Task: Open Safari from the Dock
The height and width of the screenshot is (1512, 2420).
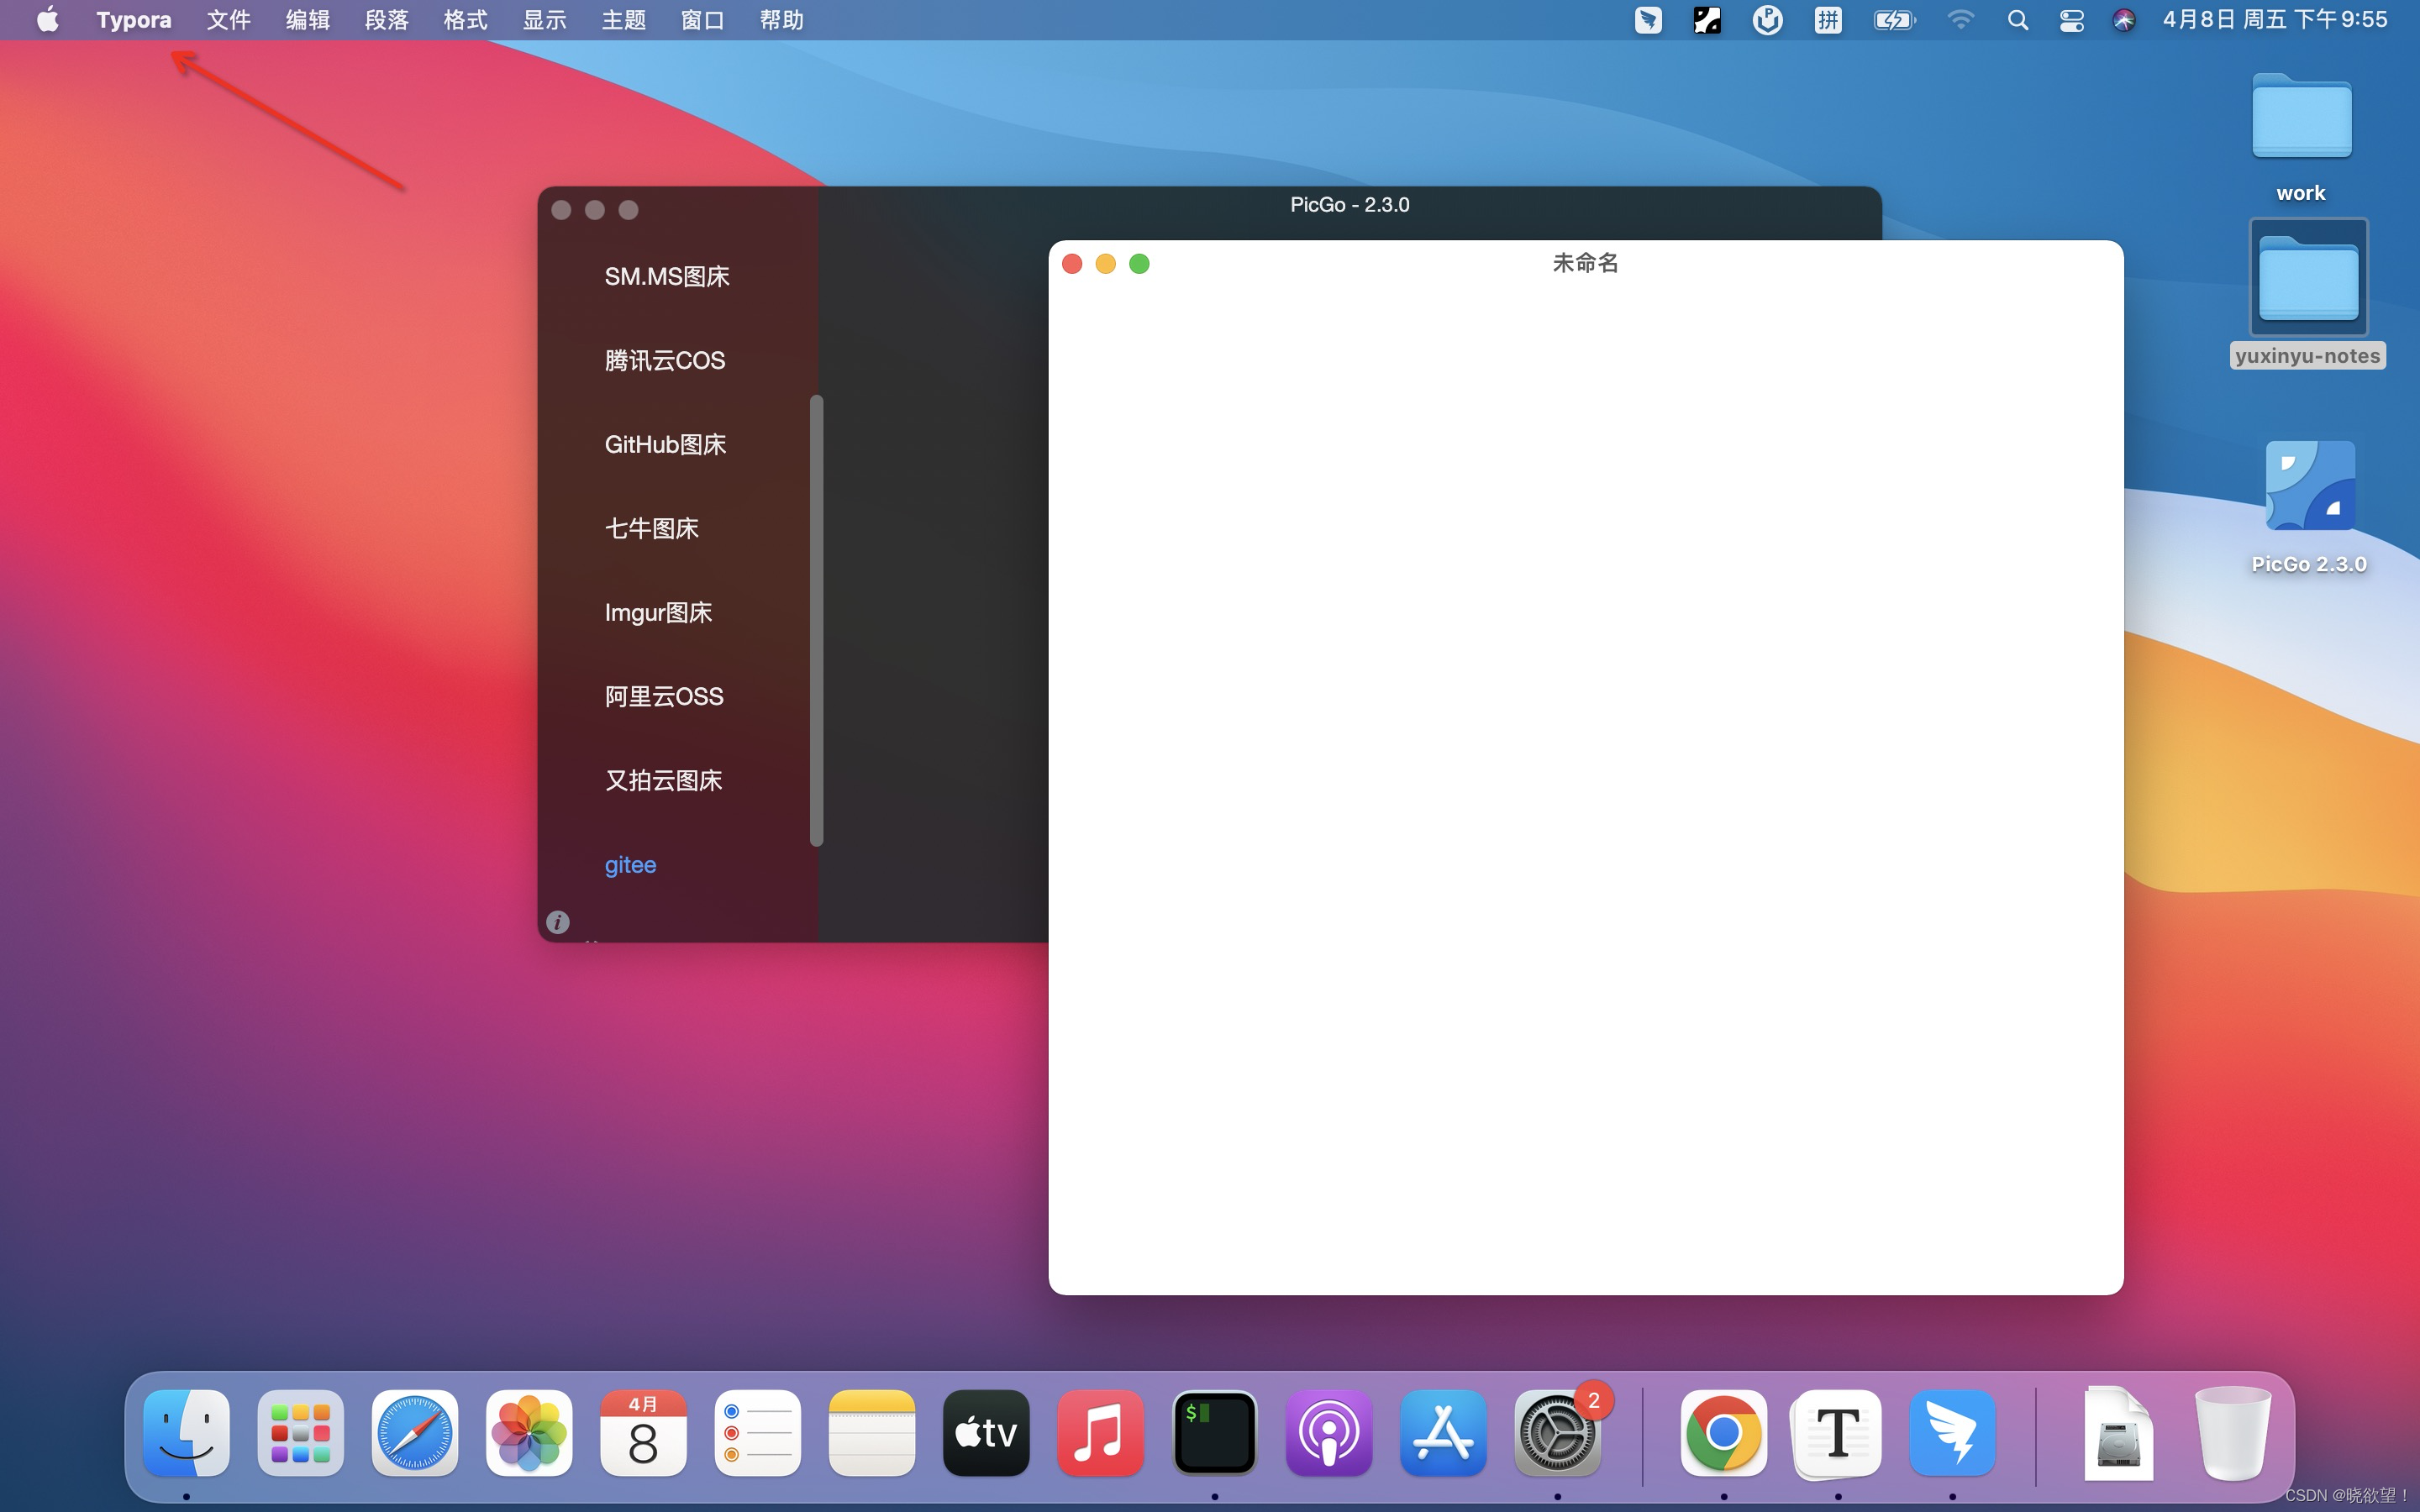Action: [x=414, y=1433]
